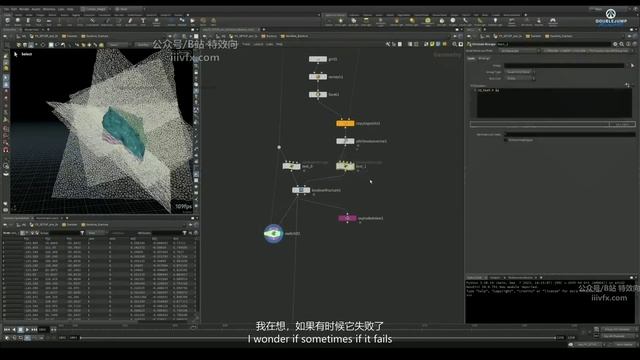Switch to the Code tab in parameters
The image size is (640, 360).
point(471,58)
